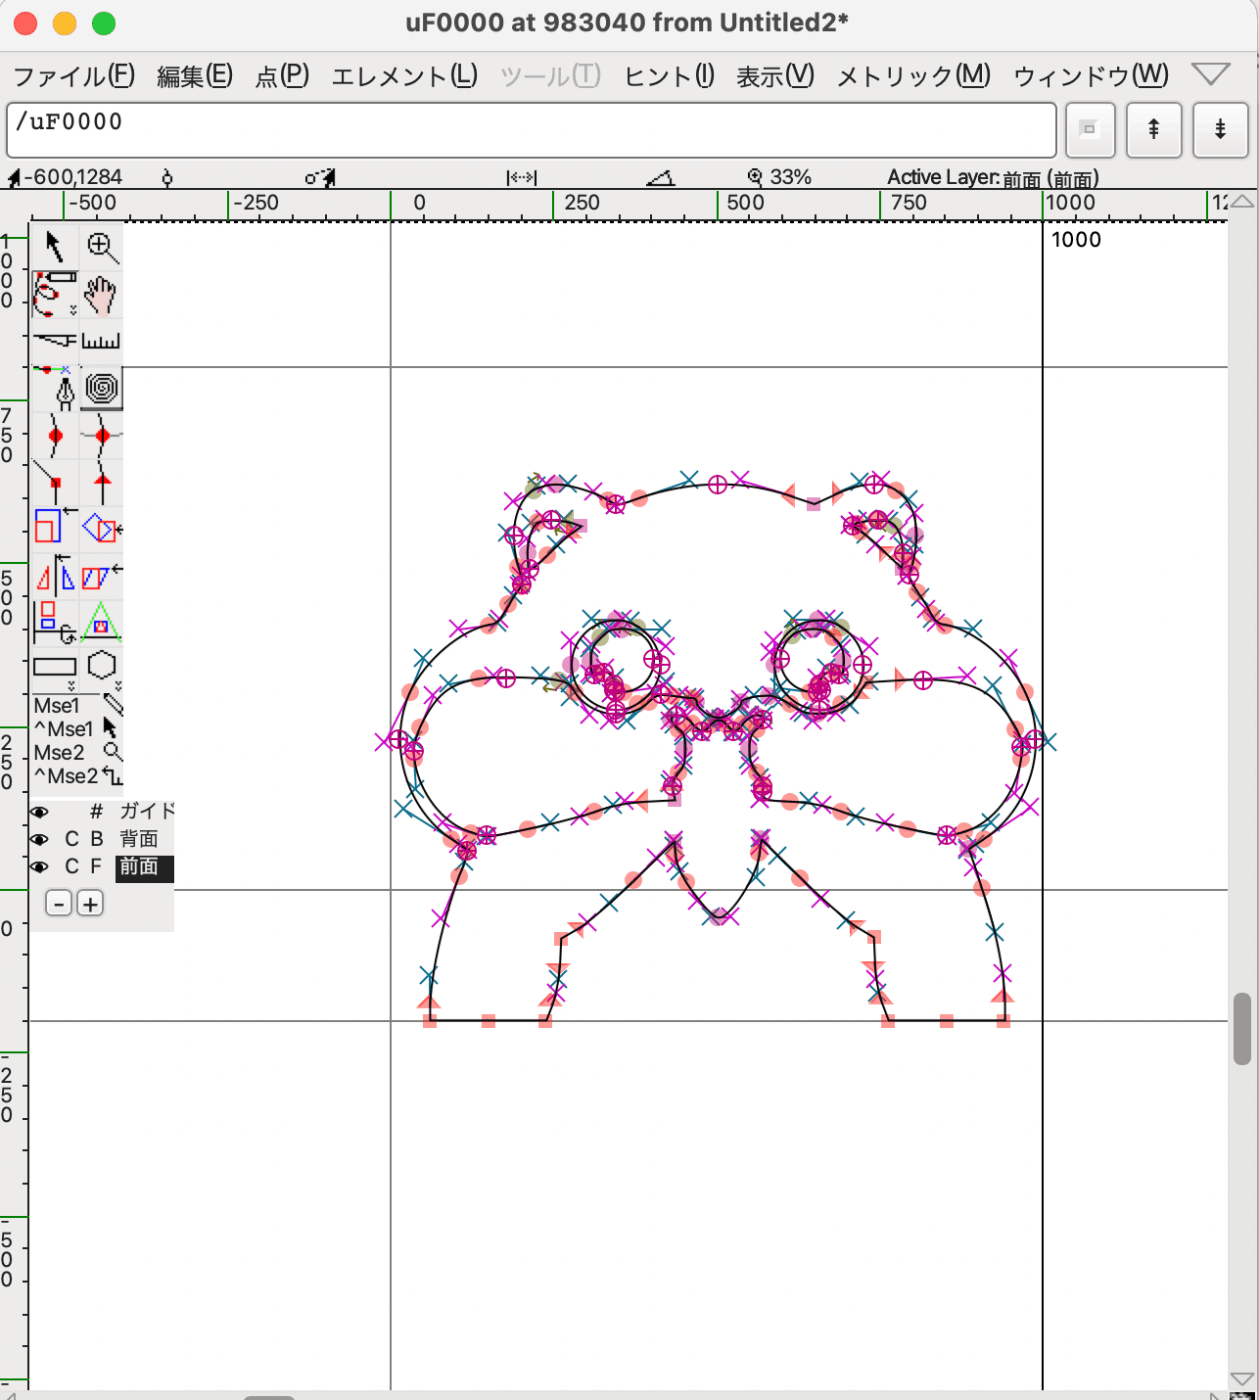The height and width of the screenshot is (1400, 1259).
Task: Click the Mse1 tool binding entry
Action: (78, 706)
